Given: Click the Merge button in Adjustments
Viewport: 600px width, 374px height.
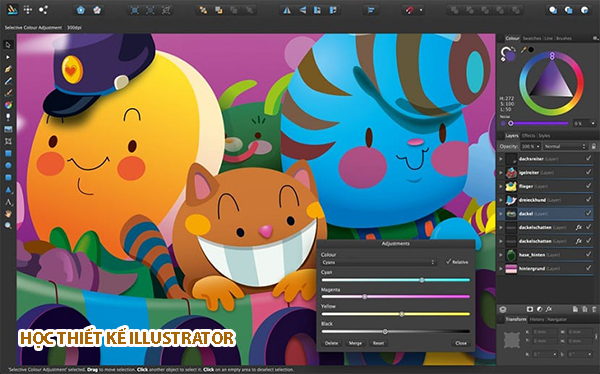Looking at the screenshot, I should 355,343.
